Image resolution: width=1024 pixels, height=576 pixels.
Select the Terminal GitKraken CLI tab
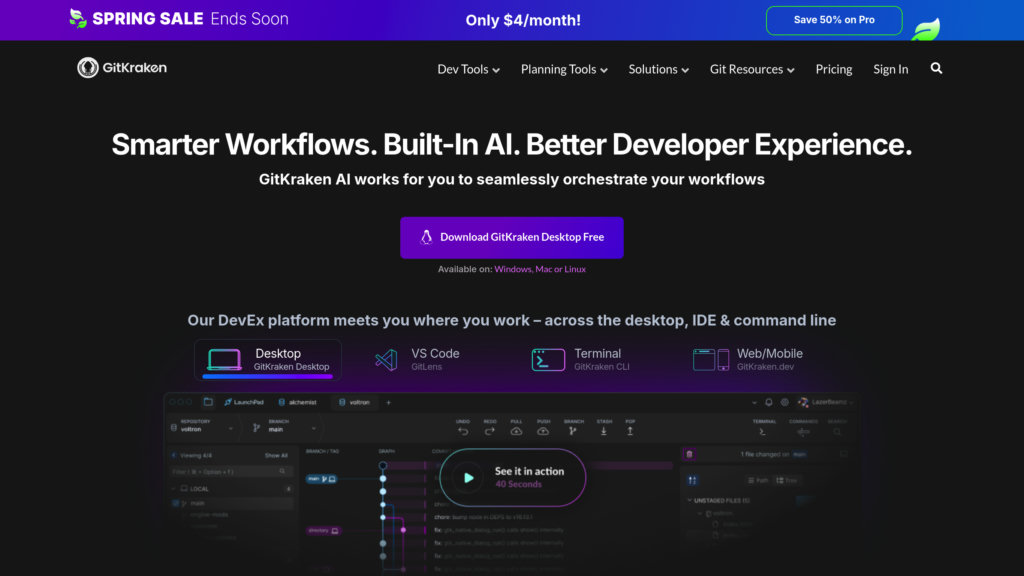581,359
